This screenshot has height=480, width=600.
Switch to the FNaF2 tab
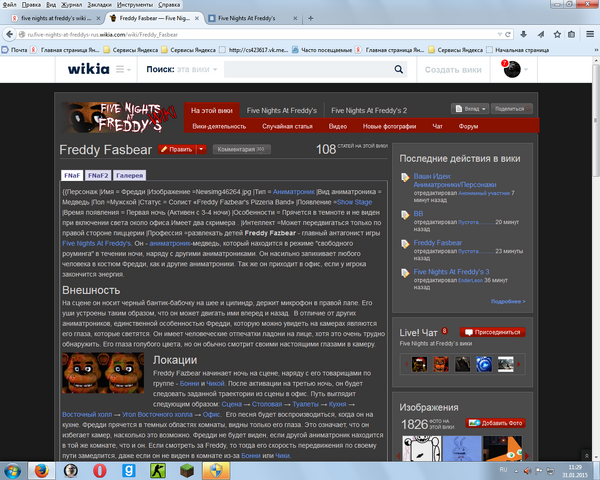point(98,175)
